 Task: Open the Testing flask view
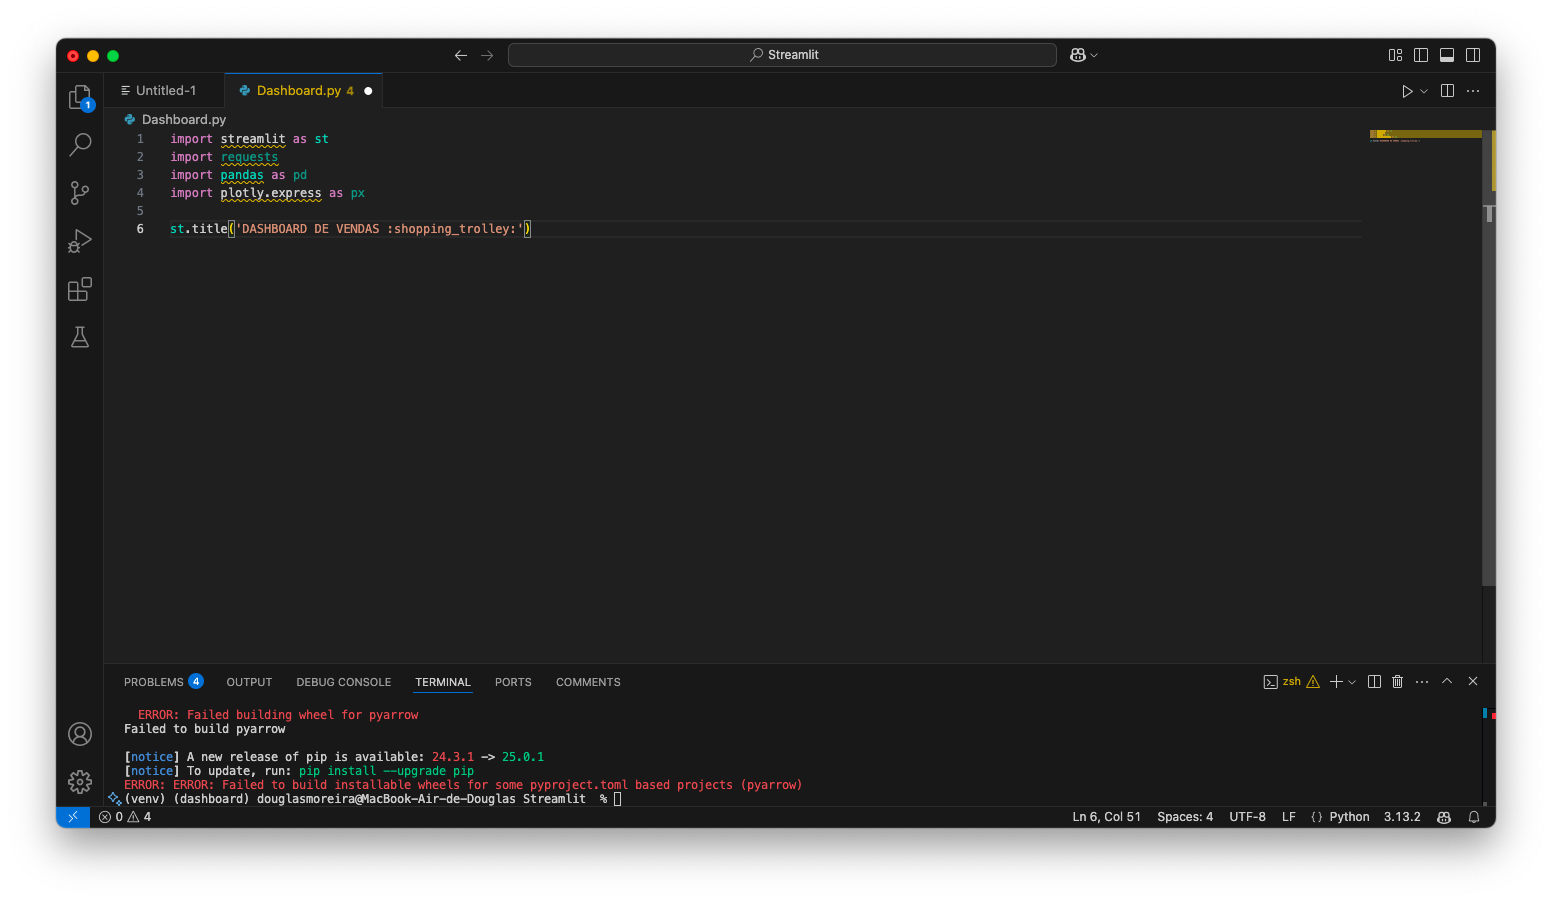(x=80, y=337)
